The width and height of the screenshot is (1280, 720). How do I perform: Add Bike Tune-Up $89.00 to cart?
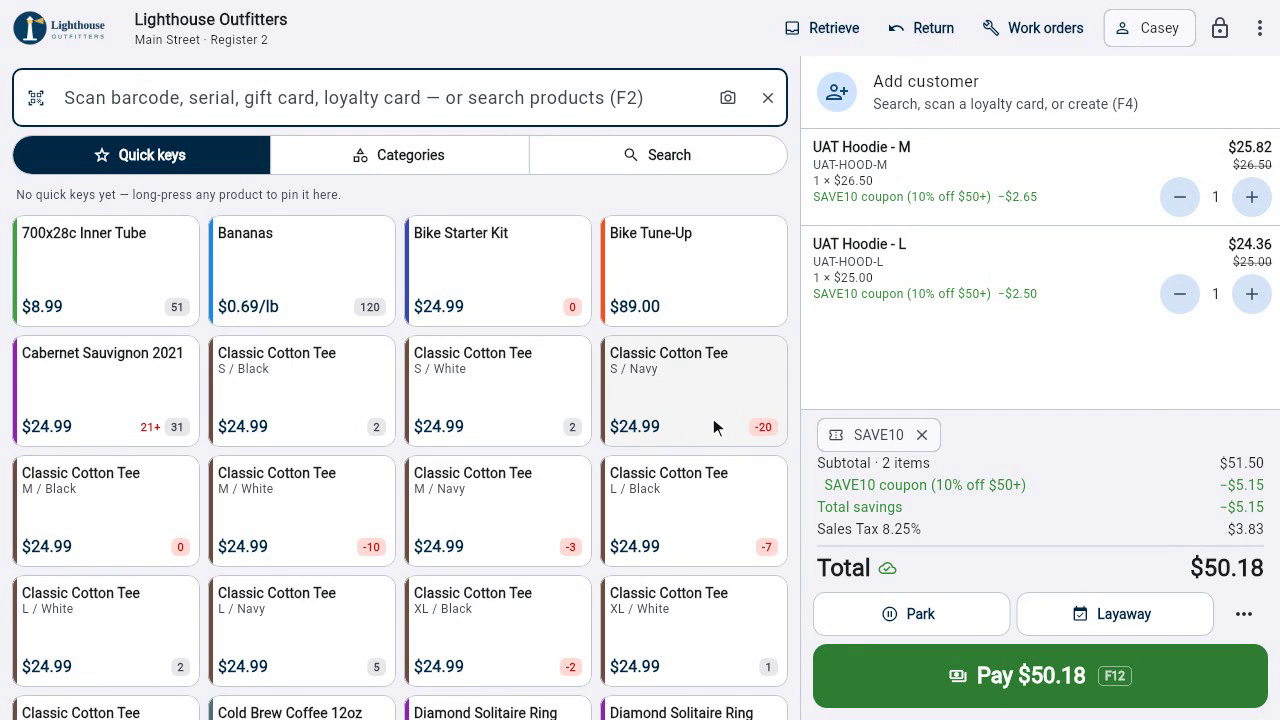694,271
